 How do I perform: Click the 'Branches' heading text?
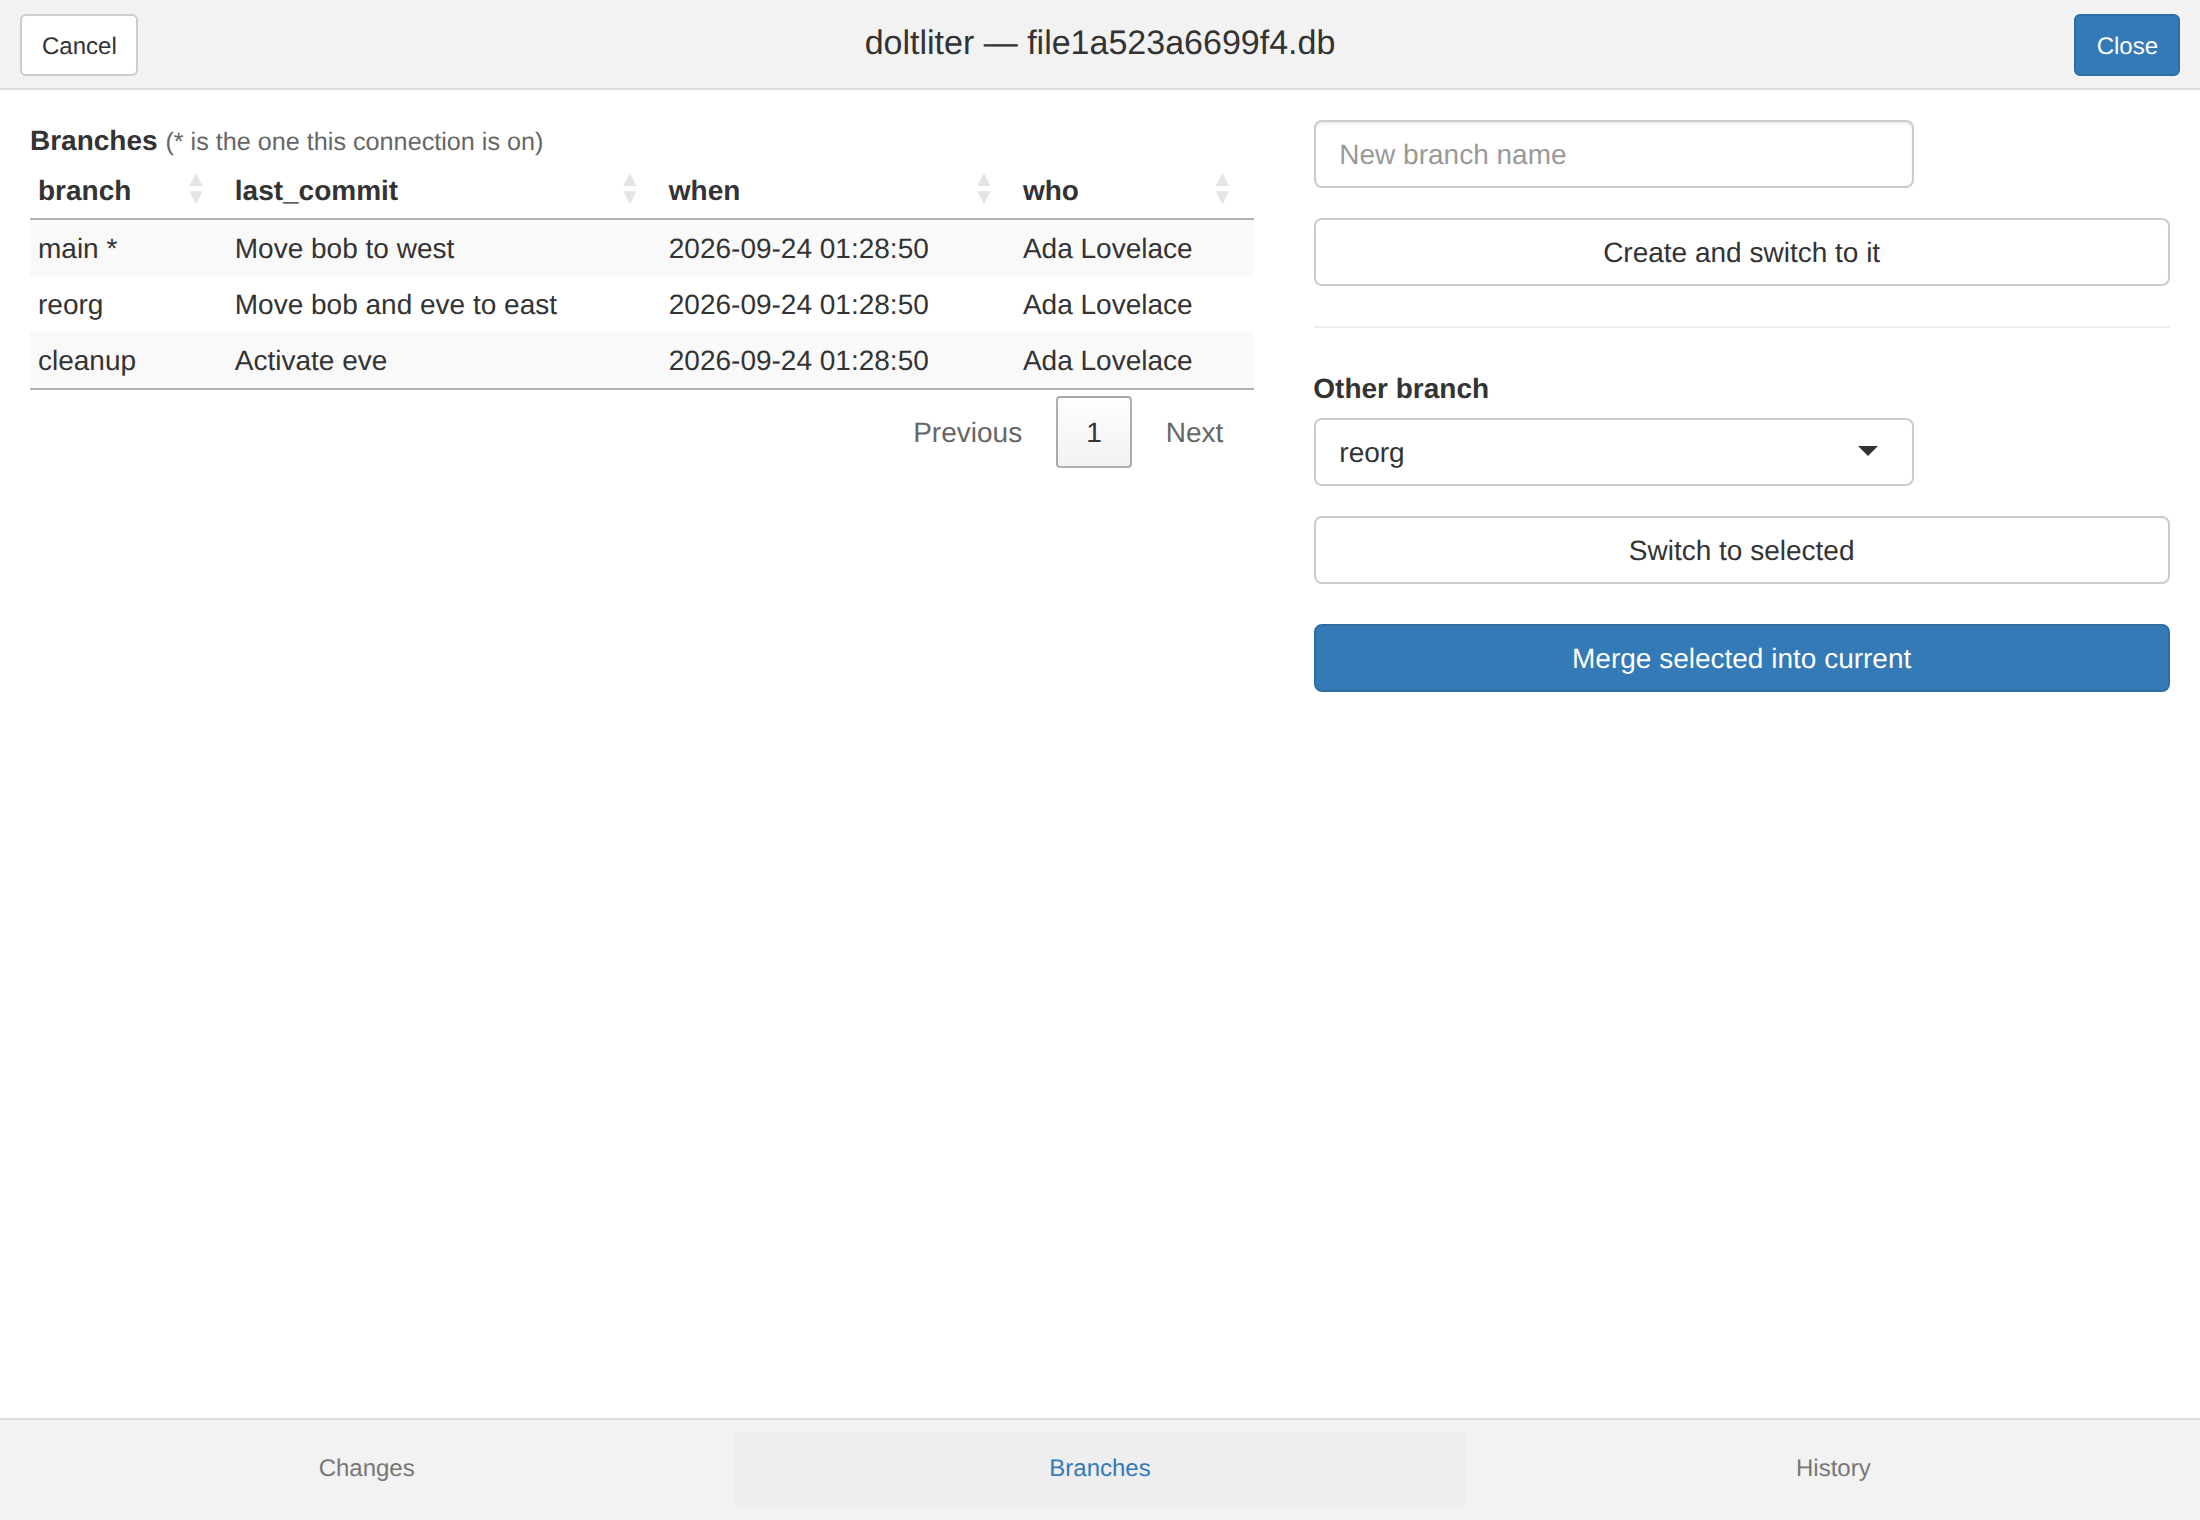click(x=94, y=140)
